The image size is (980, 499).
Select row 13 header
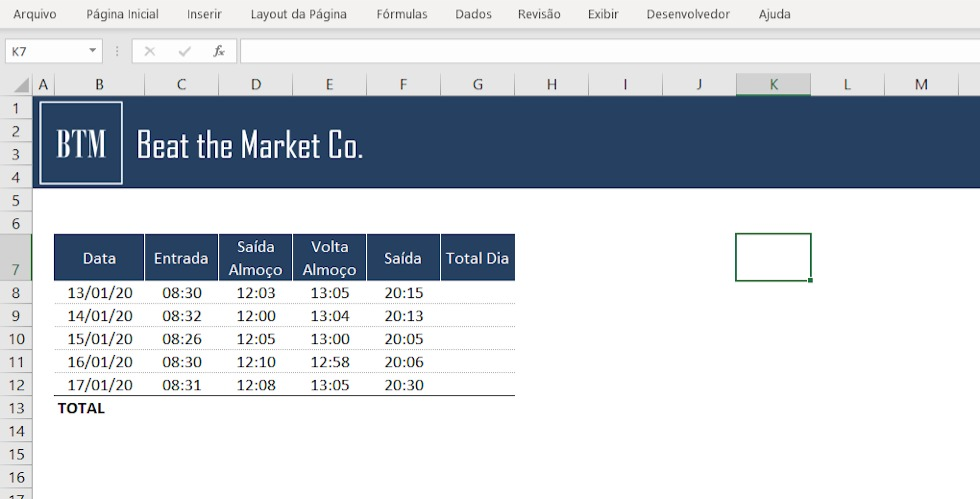tap(16, 408)
